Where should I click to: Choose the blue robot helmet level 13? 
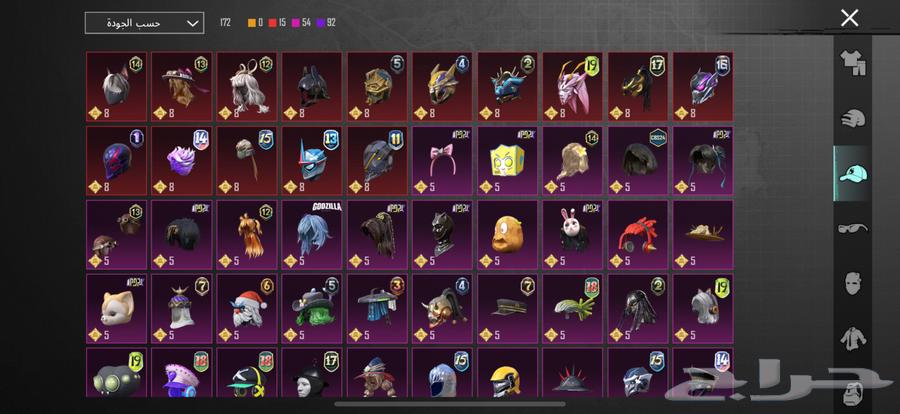(312, 161)
